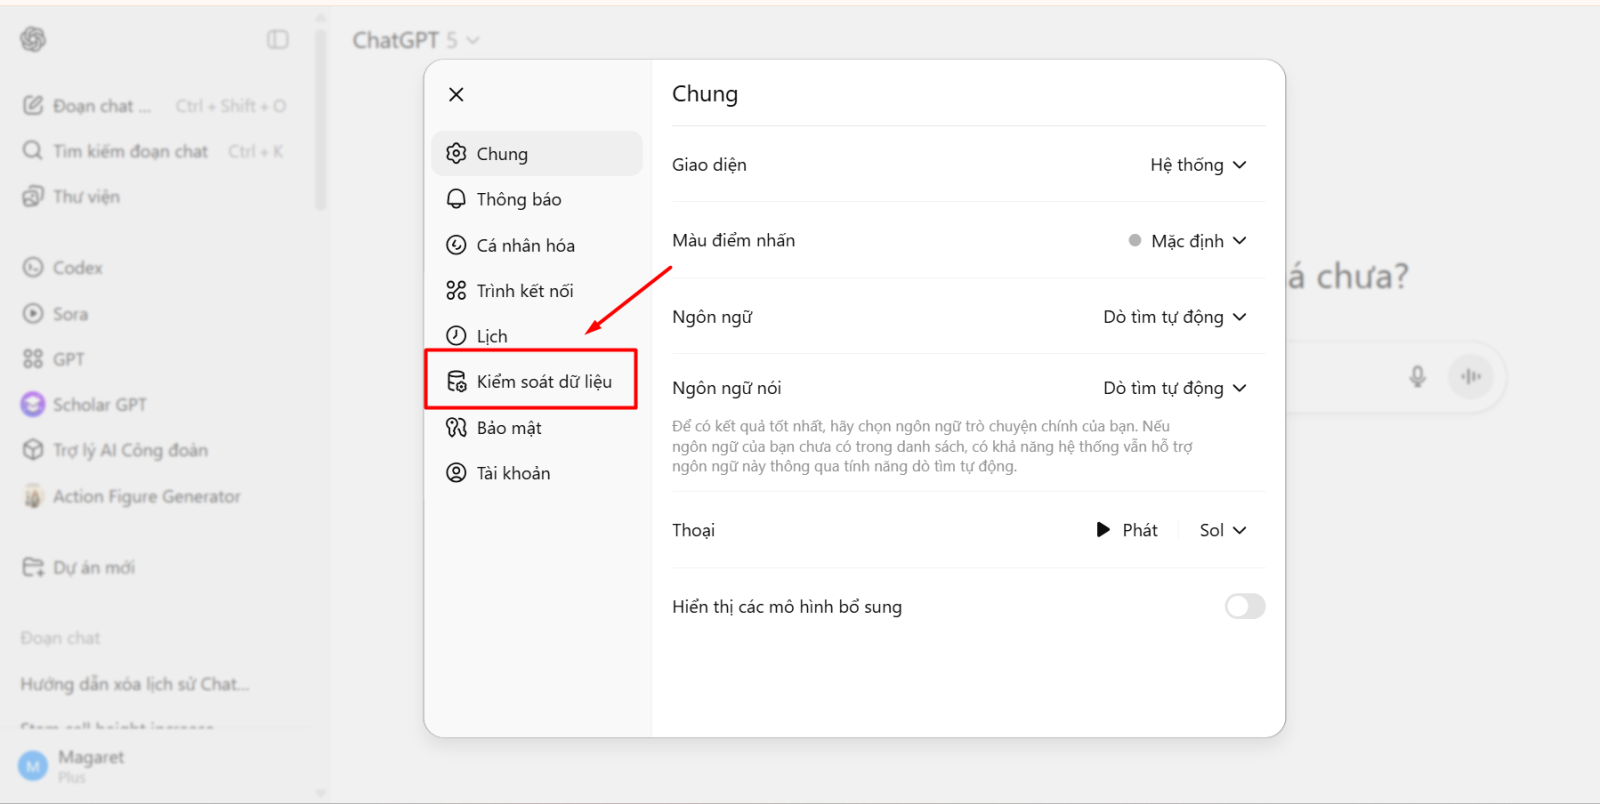Open the Cá nhân hóa settings tab
This screenshot has width=1600, height=804.
[x=537, y=245]
